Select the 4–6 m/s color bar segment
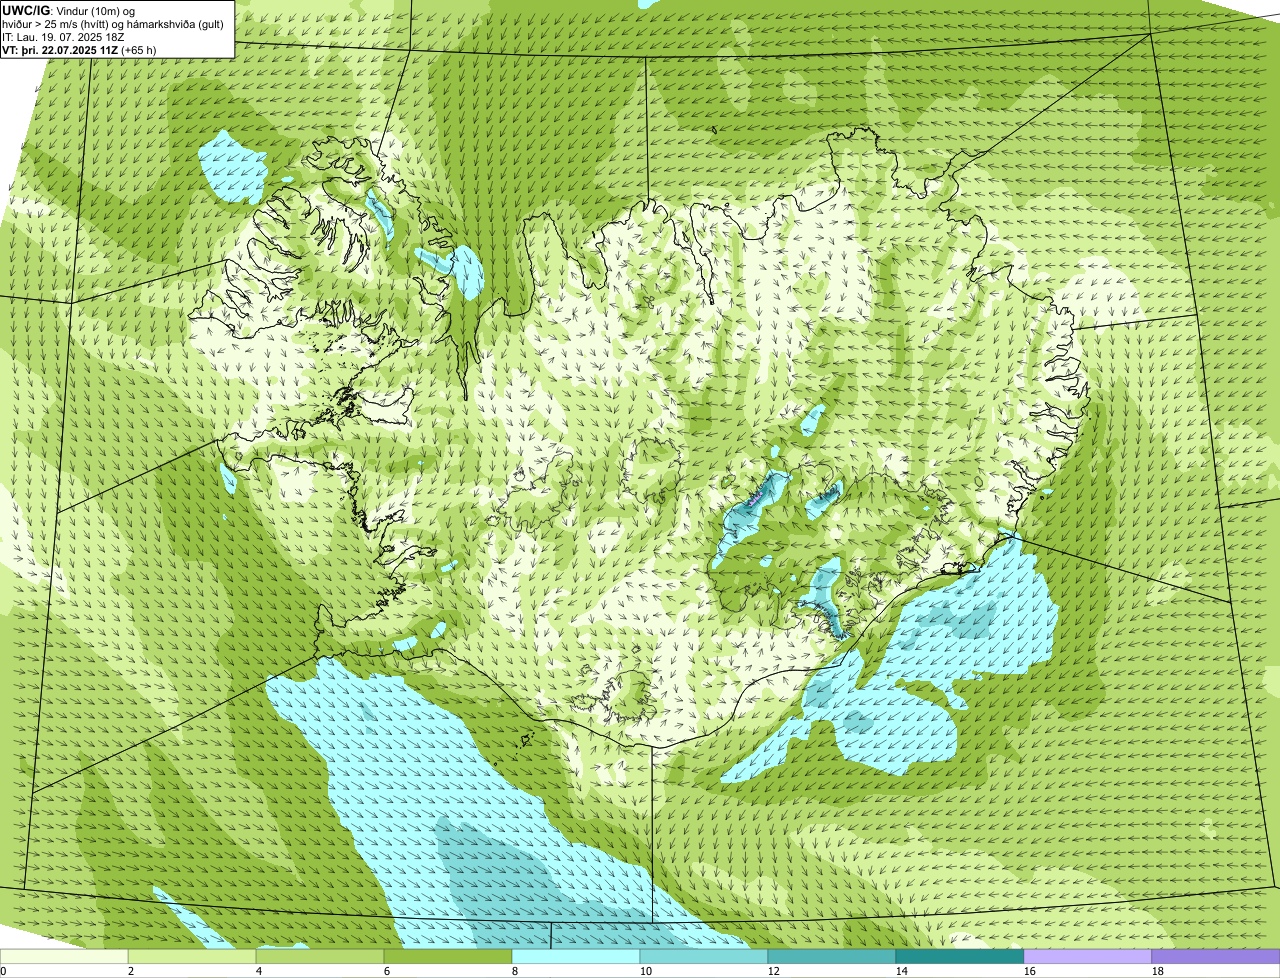Viewport: 1280px width, 978px height. click(x=320, y=956)
